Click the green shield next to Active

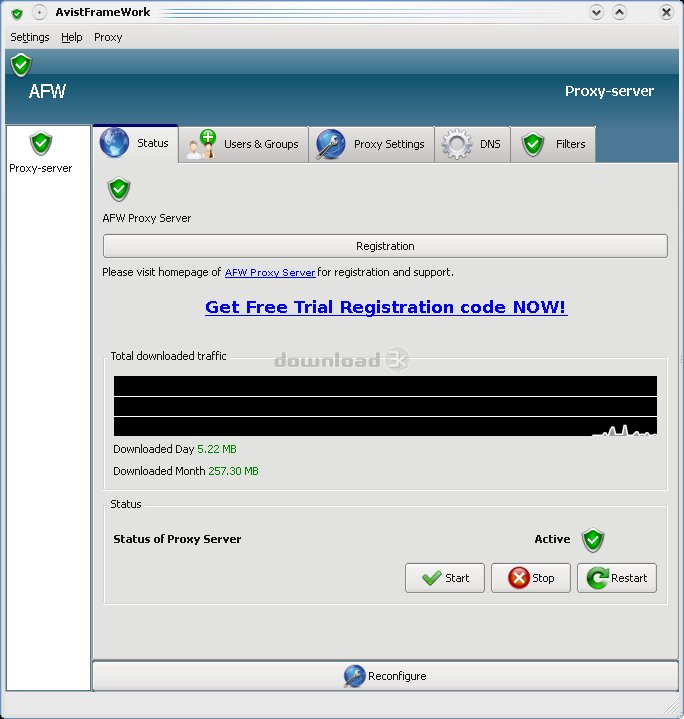pos(593,540)
